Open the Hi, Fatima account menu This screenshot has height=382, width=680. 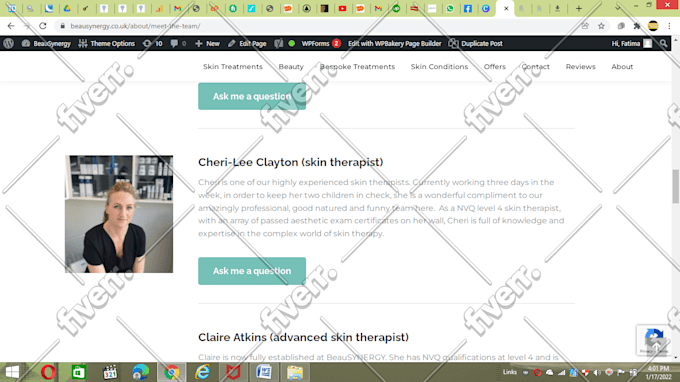point(631,43)
